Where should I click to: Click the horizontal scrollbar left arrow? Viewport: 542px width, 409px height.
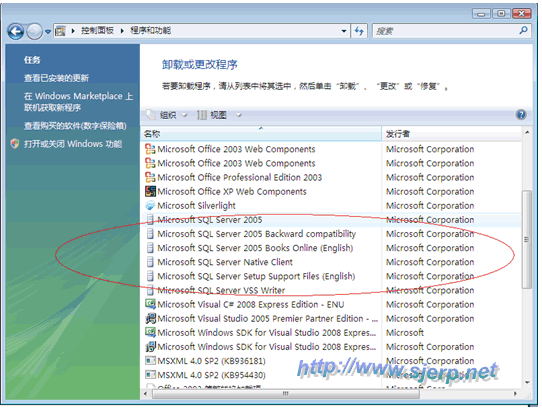click(146, 393)
